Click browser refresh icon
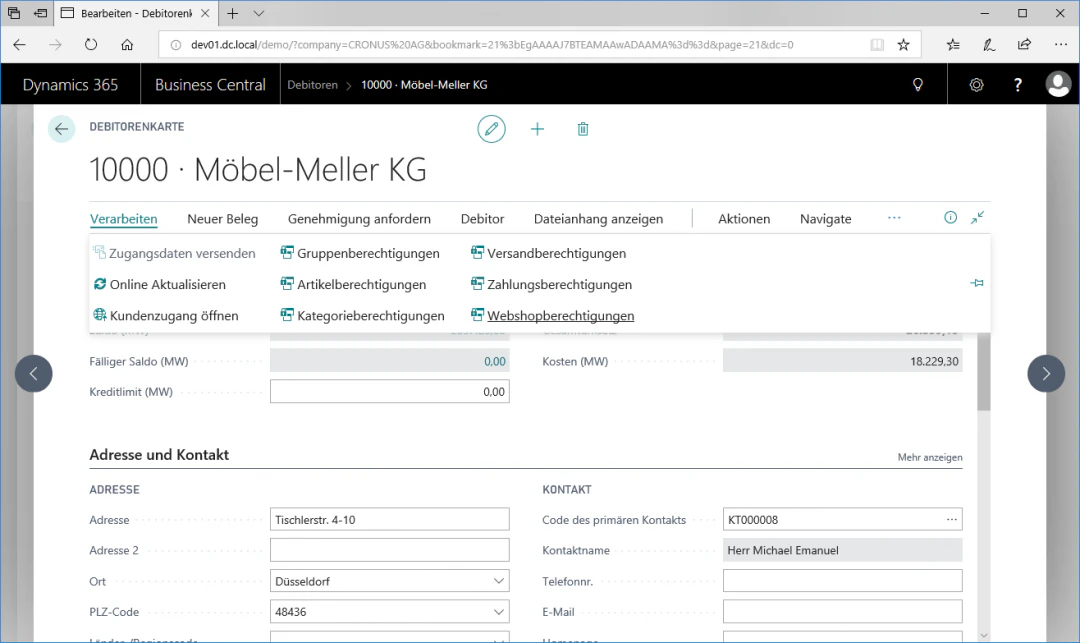 click(x=91, y=45)
